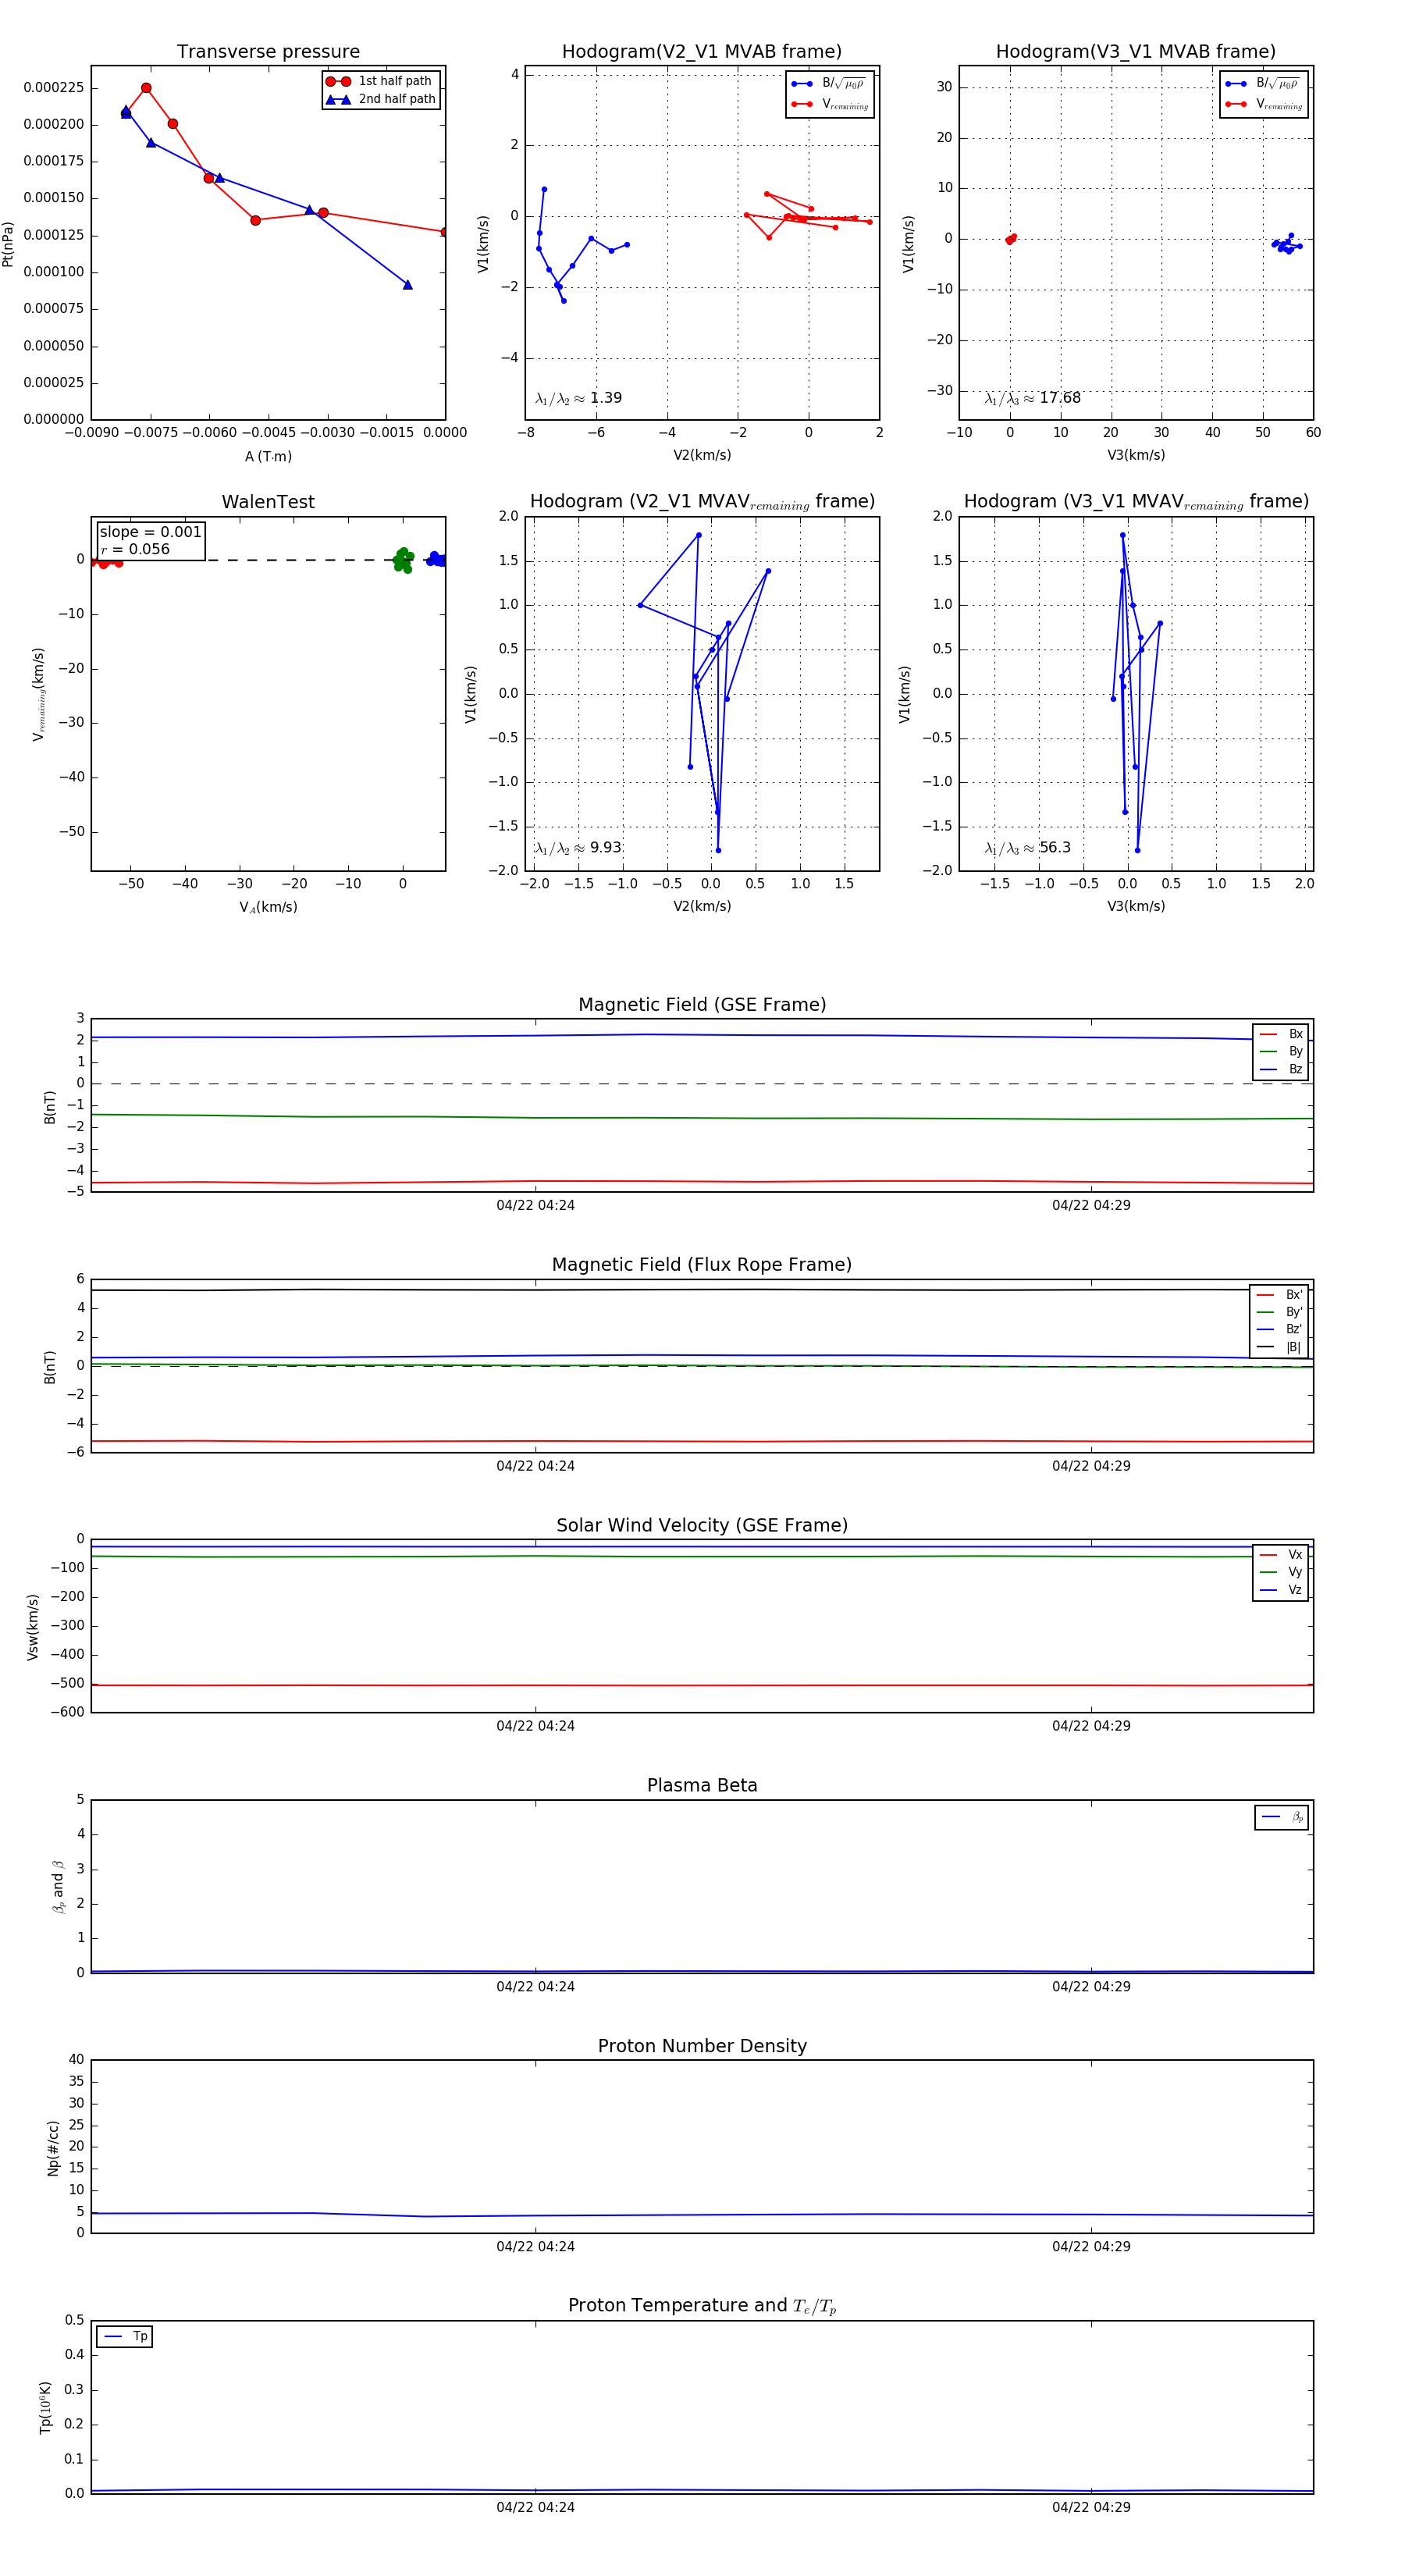
Task: Click the "Proton Number Density" title
Action: pos(702,2046)
